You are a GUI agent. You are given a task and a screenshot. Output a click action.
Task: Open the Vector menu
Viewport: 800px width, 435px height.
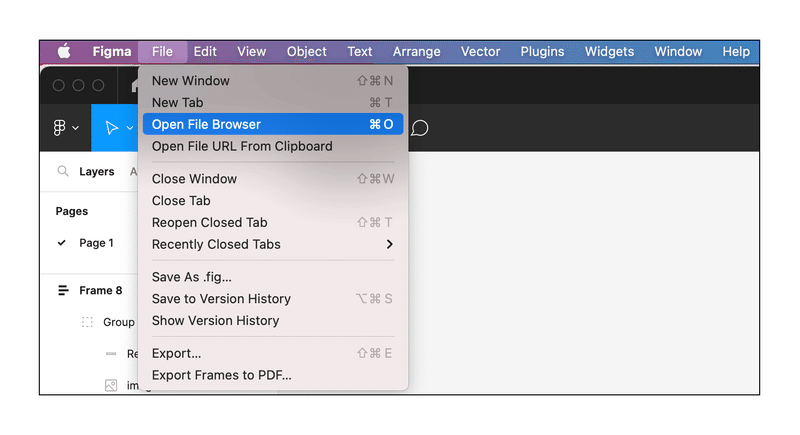[481, 52]
